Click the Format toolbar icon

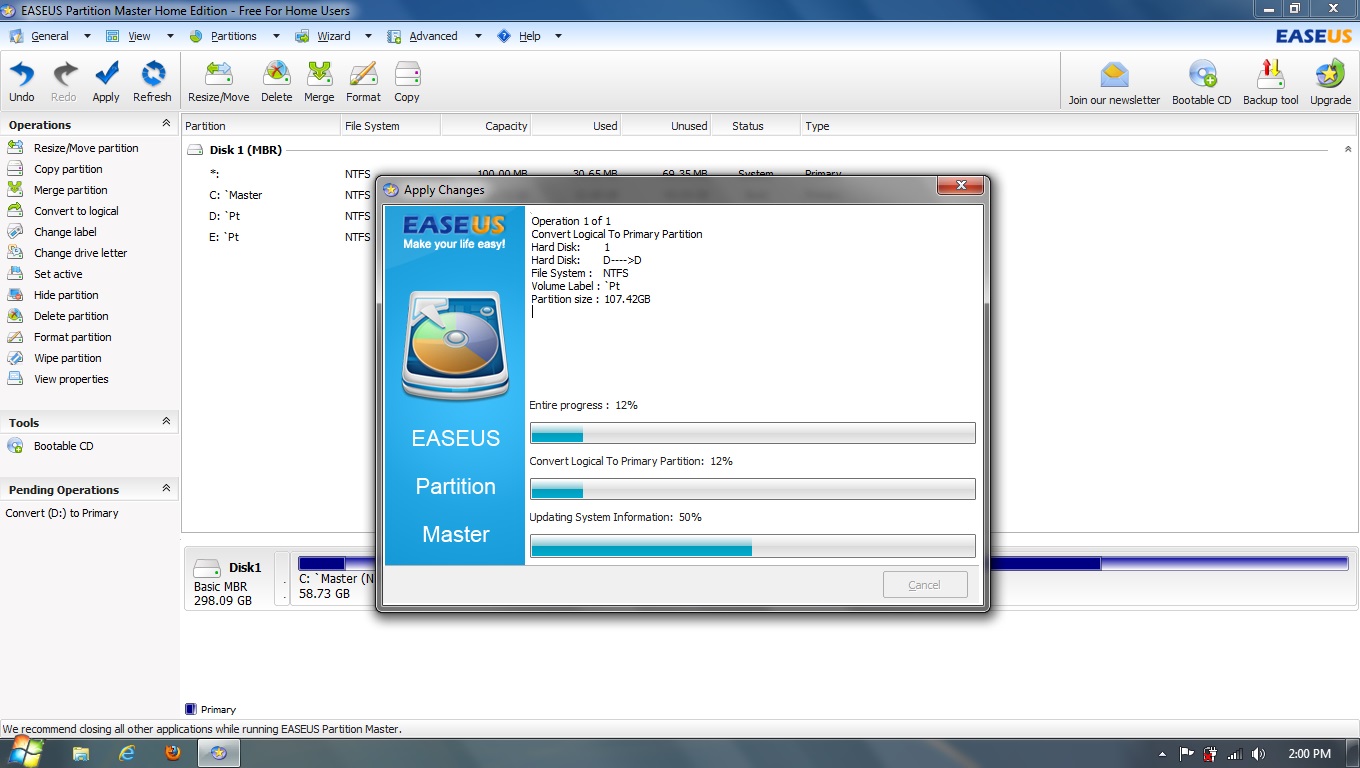(x=363, y=82)
